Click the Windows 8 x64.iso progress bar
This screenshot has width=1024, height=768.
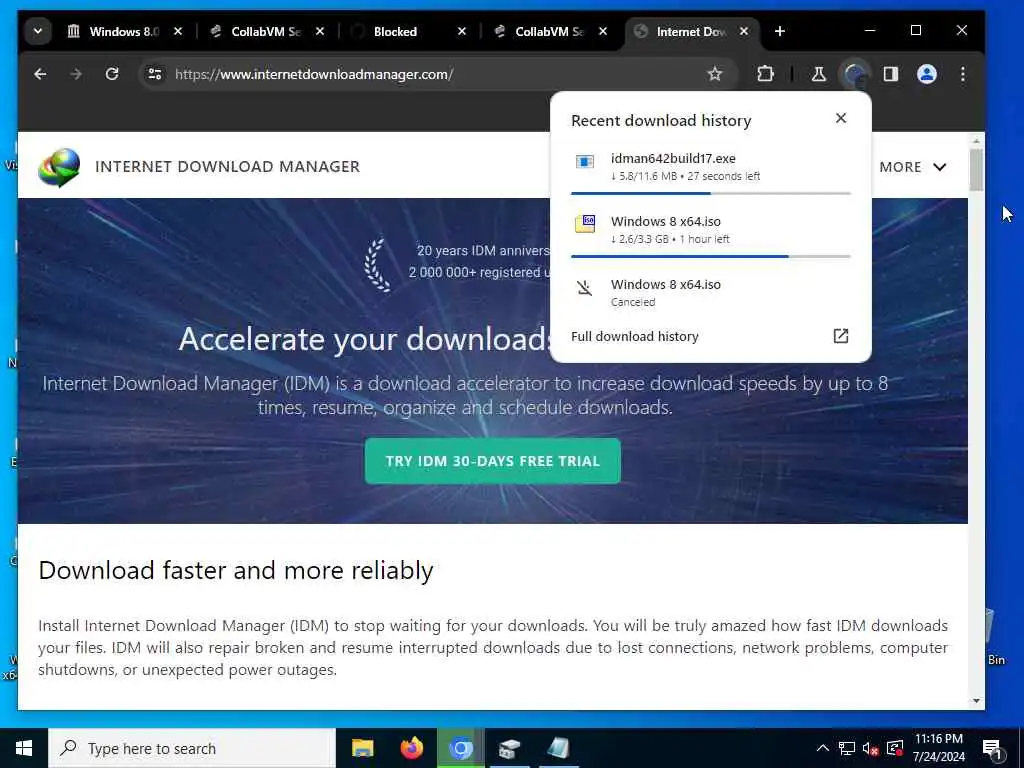(711, 257)
